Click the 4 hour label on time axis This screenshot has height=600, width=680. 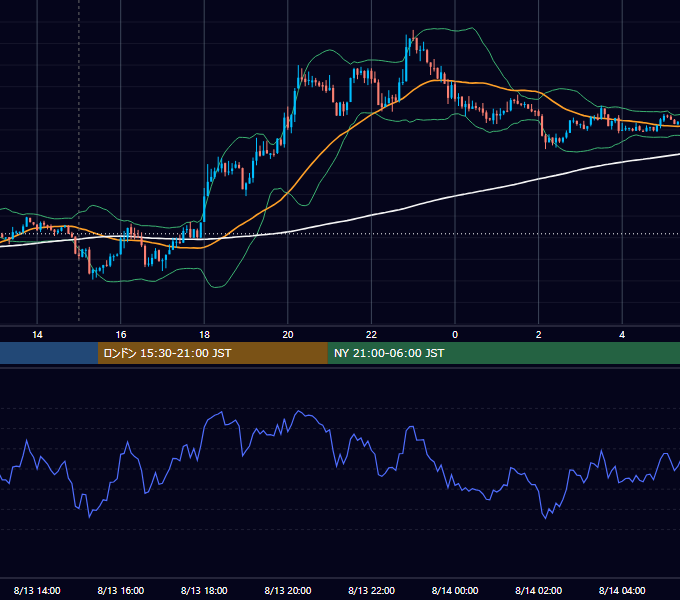point(622,335)
